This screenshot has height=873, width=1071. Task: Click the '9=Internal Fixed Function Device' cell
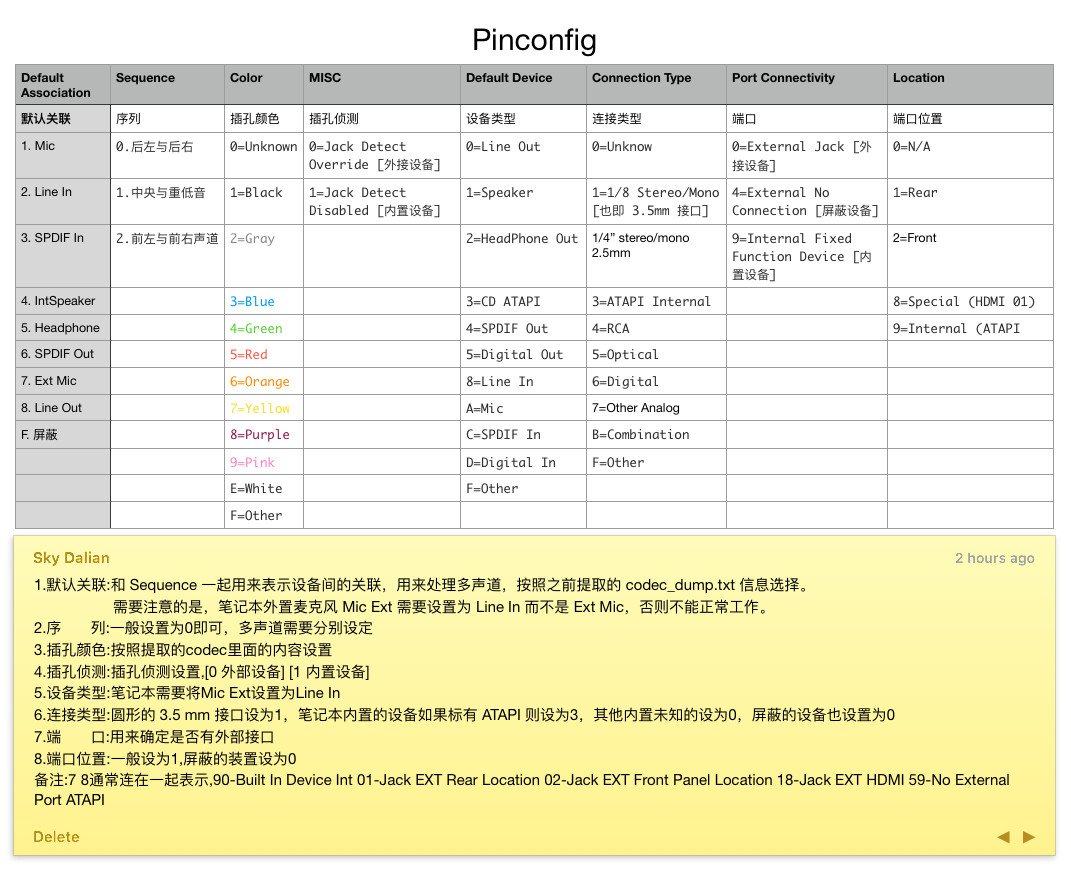[807, 256]
